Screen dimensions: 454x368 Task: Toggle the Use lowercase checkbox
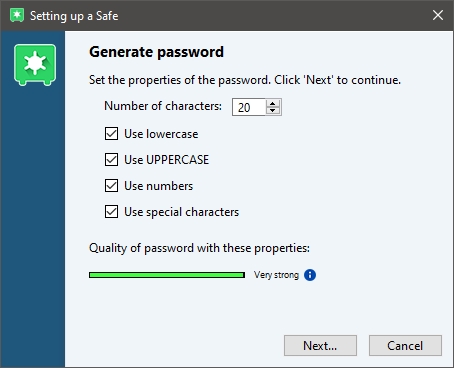tap(111, 134)
